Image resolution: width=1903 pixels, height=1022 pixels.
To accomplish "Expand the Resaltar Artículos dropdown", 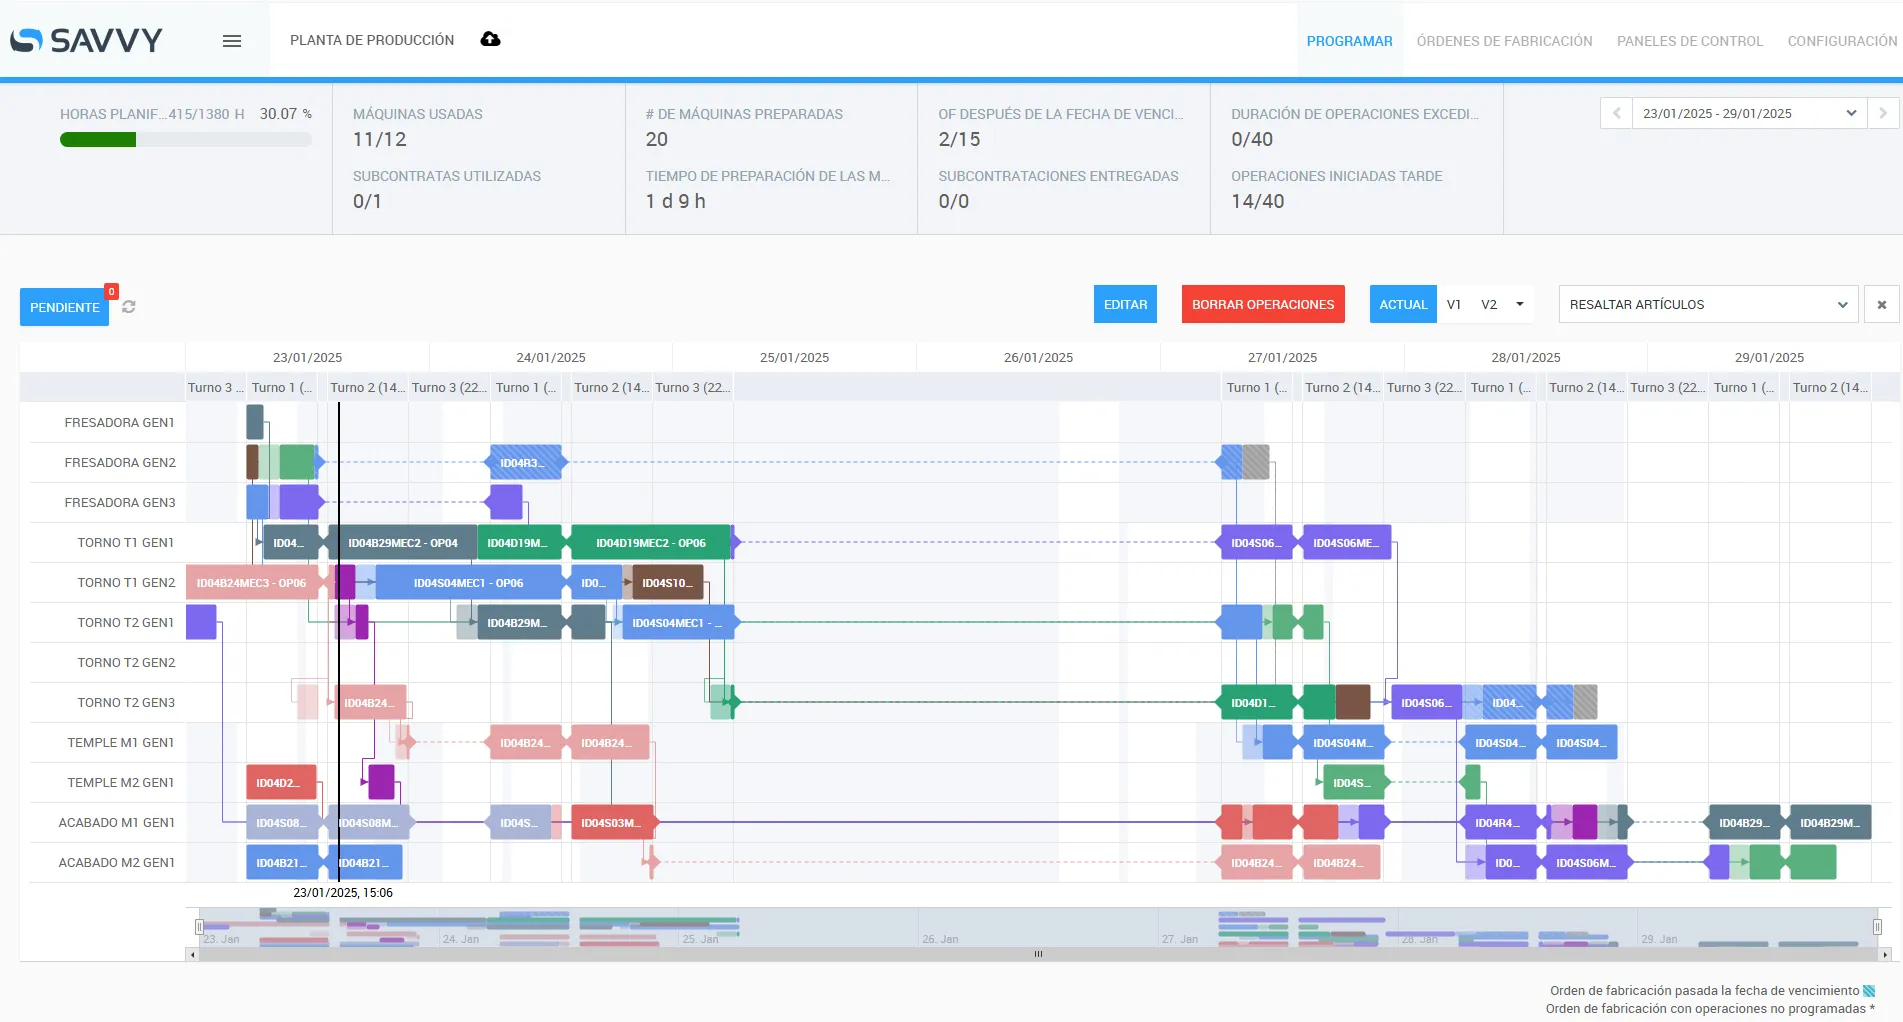I will pos(1708,305).
